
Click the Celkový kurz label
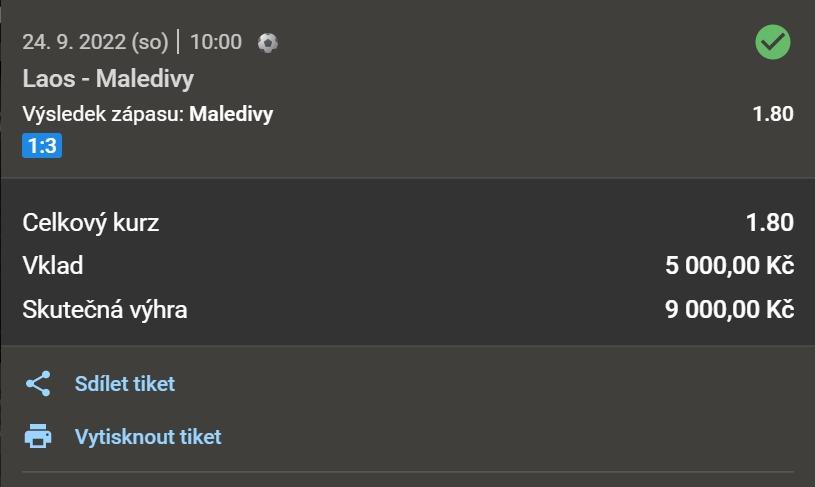[x=91, y=222]
